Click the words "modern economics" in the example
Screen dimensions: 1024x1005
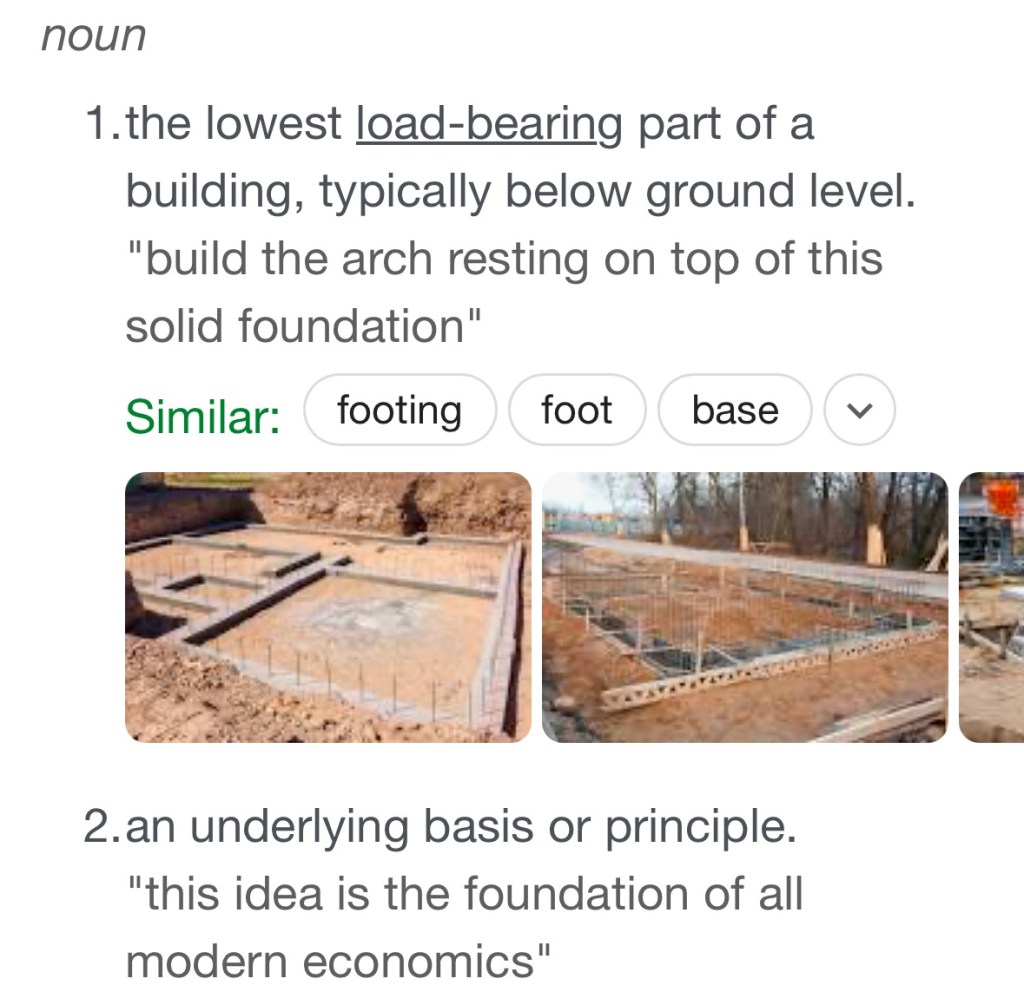pos(337,962)
